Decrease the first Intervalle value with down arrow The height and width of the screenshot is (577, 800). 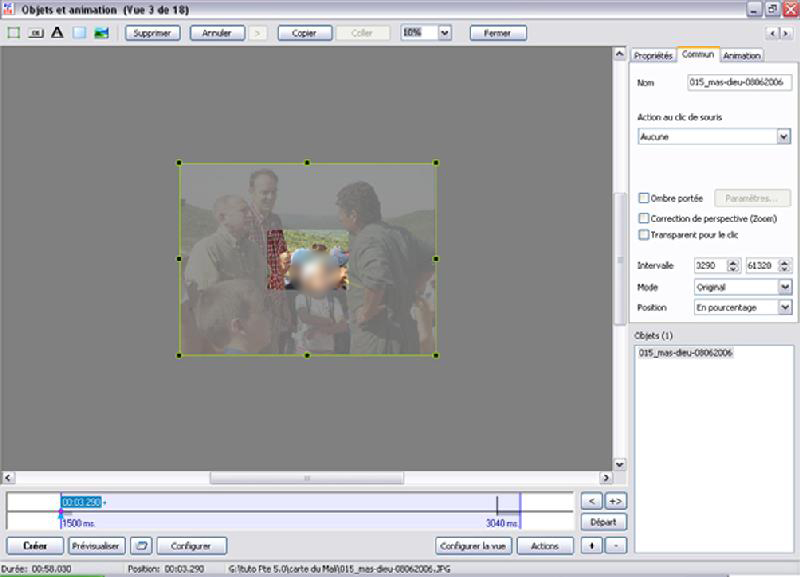tap(733, 269)
